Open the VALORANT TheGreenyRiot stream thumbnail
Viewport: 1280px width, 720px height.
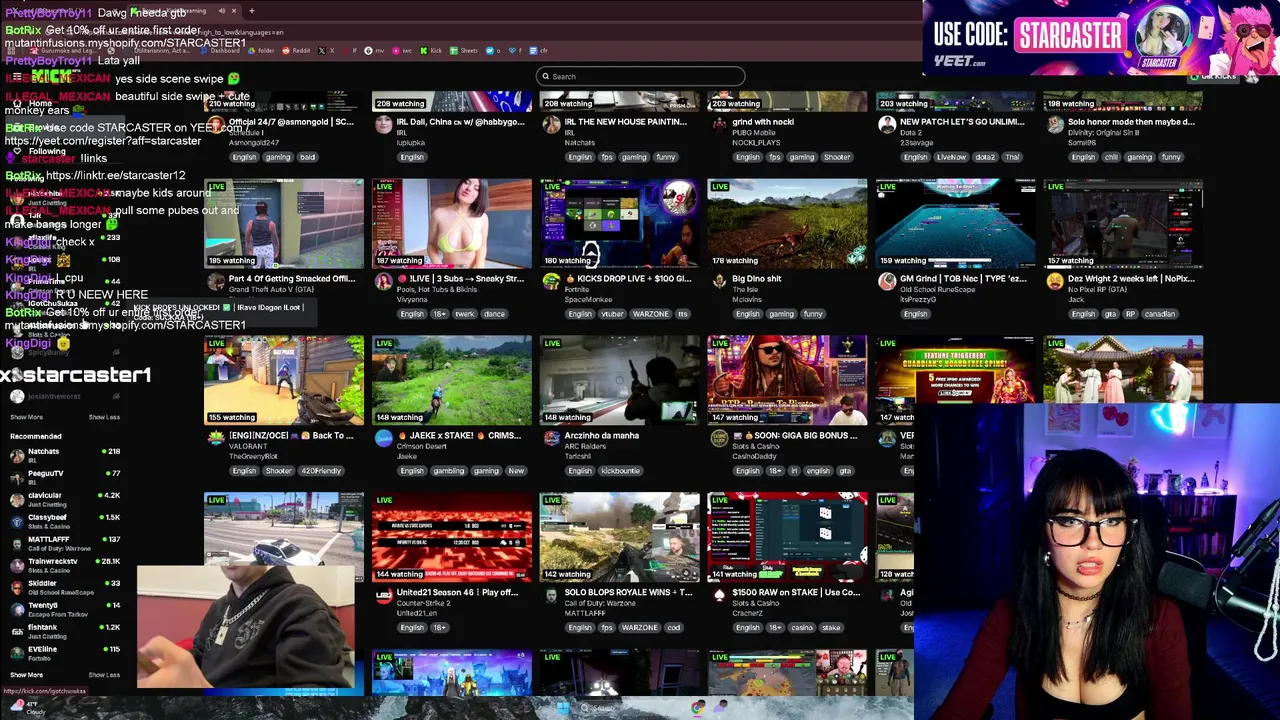284,381
